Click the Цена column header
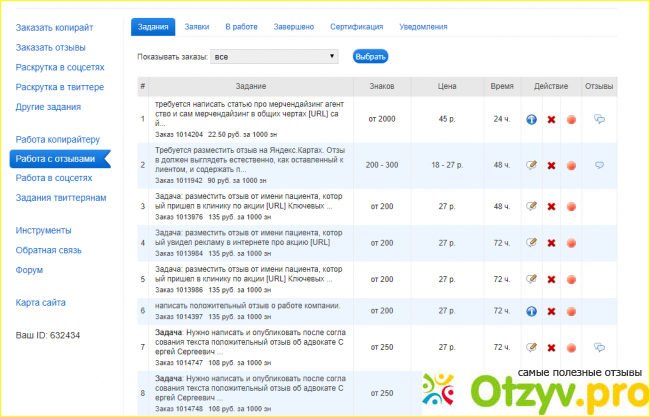 tap(446, 87)
